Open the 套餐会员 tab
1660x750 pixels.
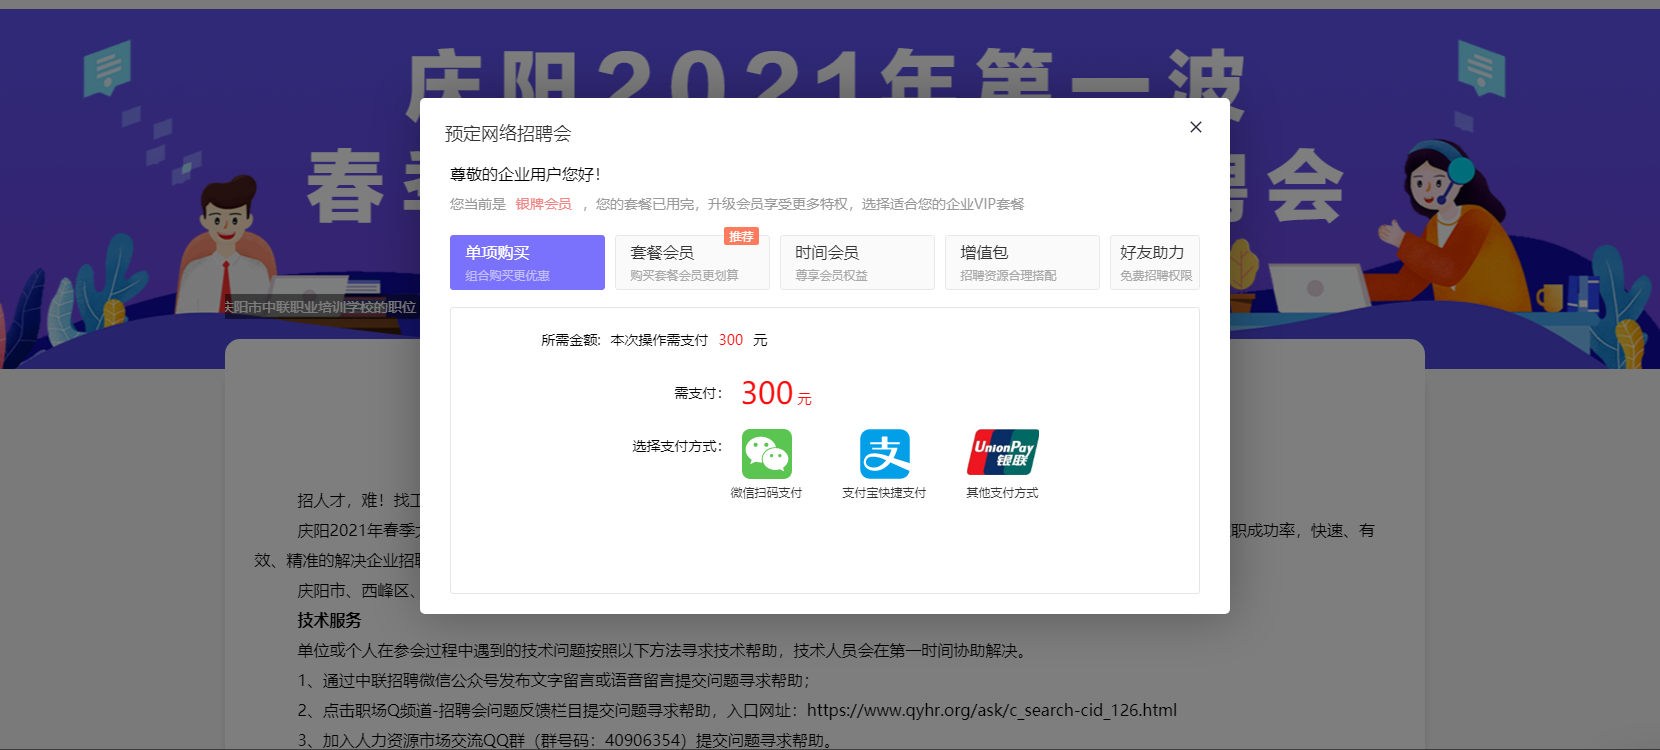692,262
